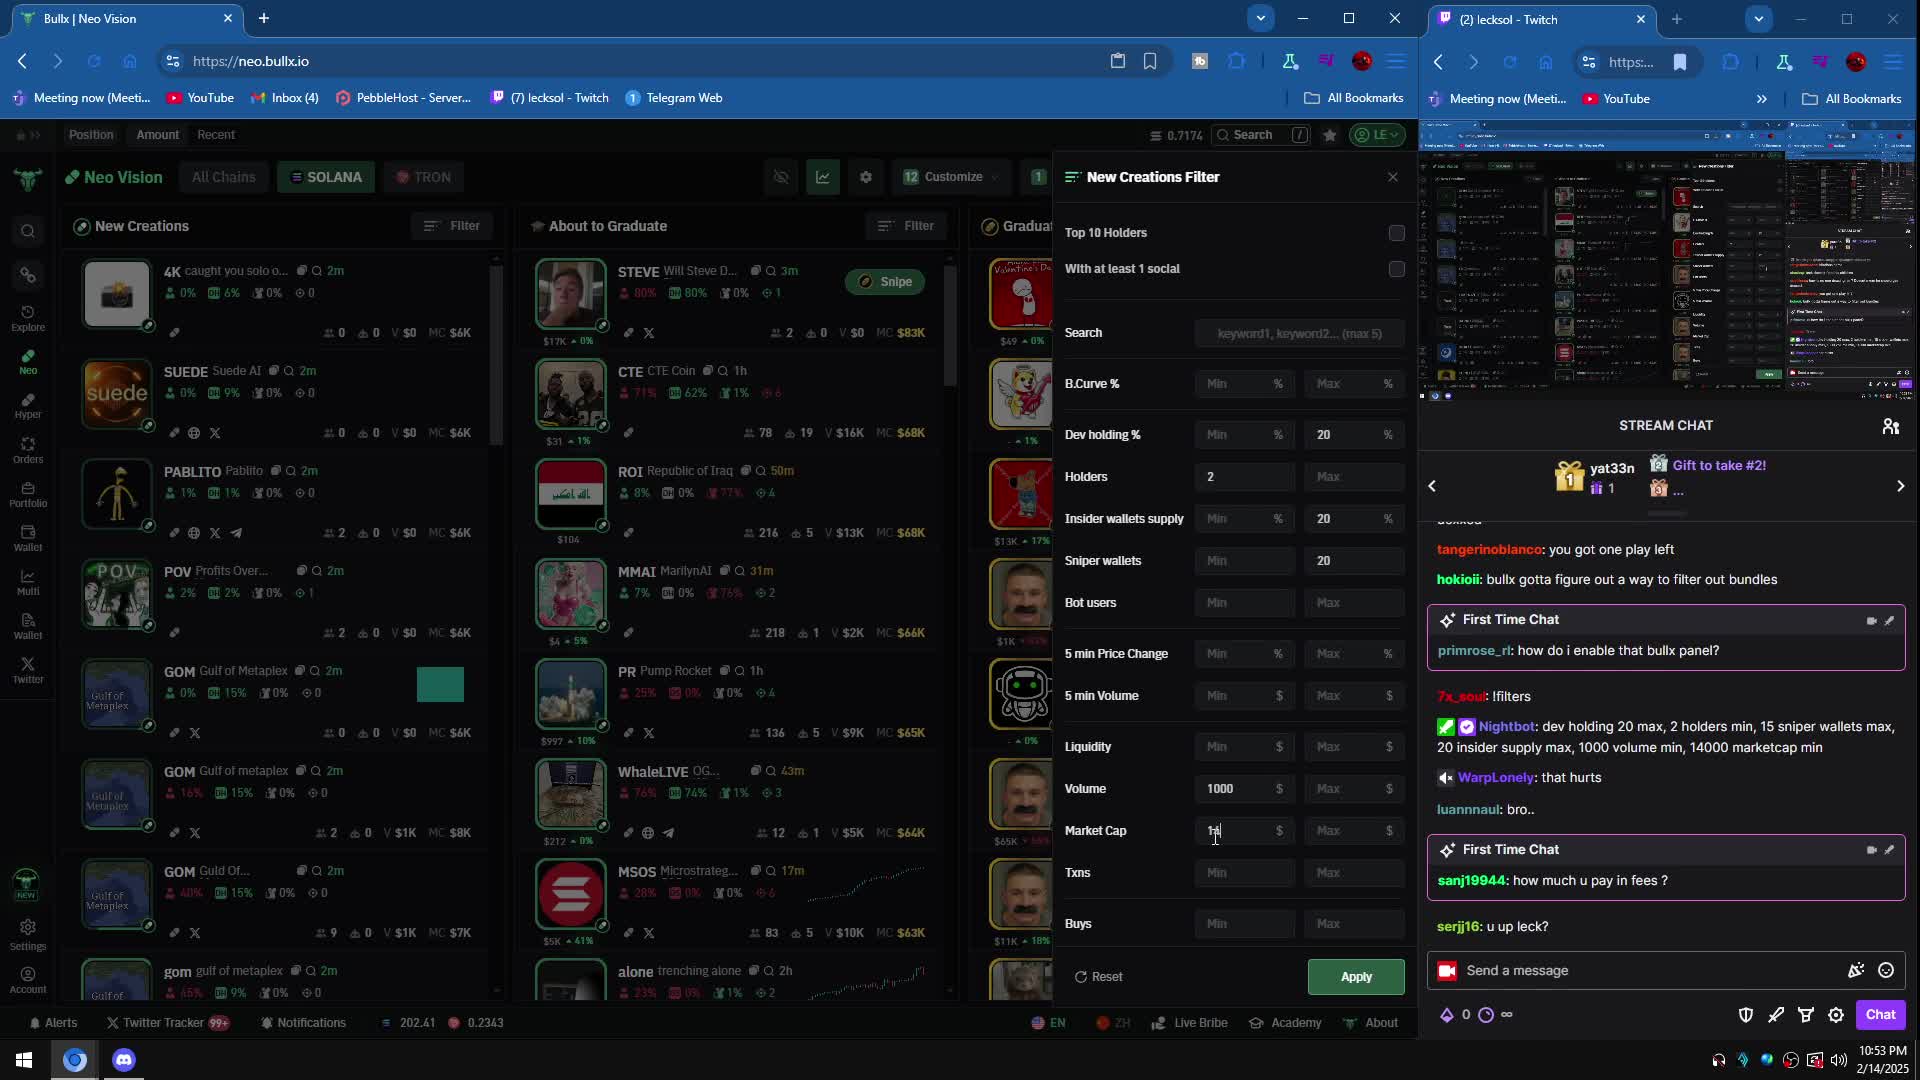Click the Twitch Chat send button
The width and height of the screenshot is (1920, 1080).
click(1880, 1015)
